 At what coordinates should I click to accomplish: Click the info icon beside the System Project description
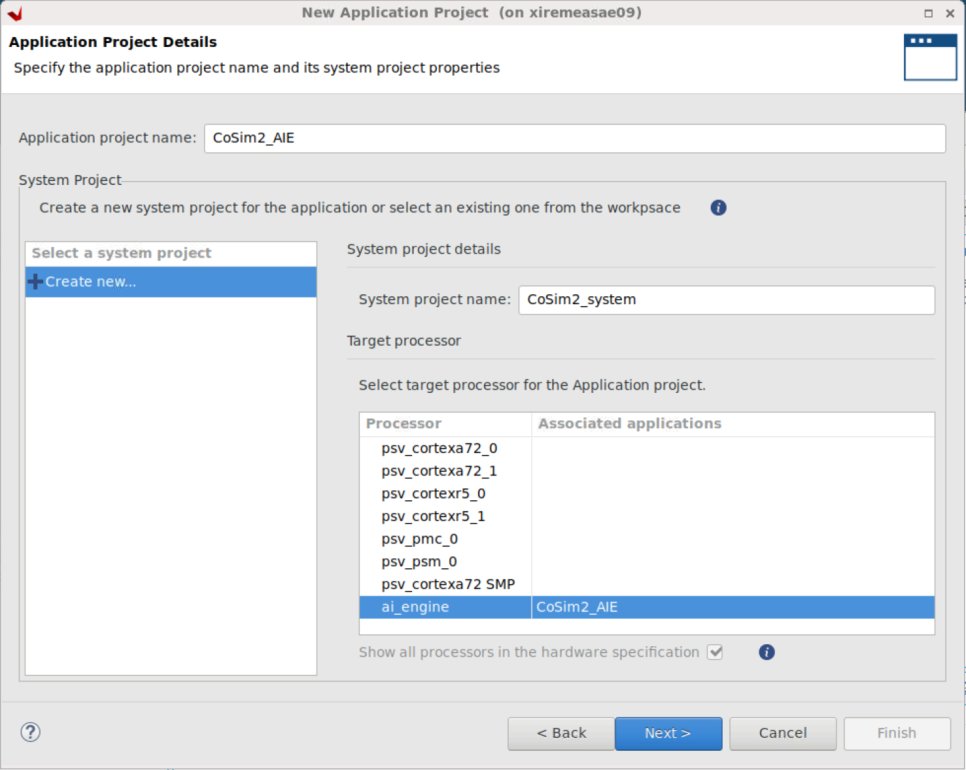717,207
